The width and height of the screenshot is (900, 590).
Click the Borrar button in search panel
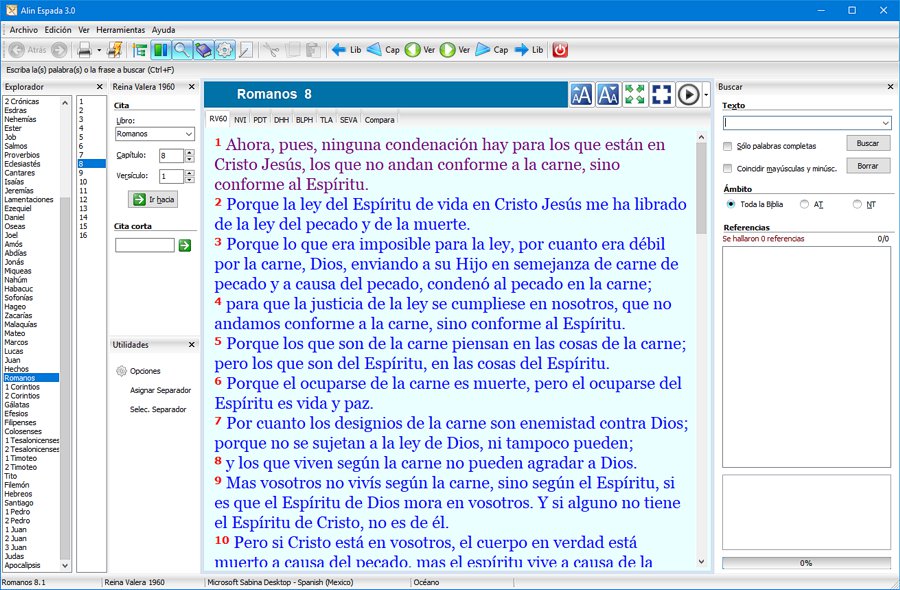coord(867,166)
